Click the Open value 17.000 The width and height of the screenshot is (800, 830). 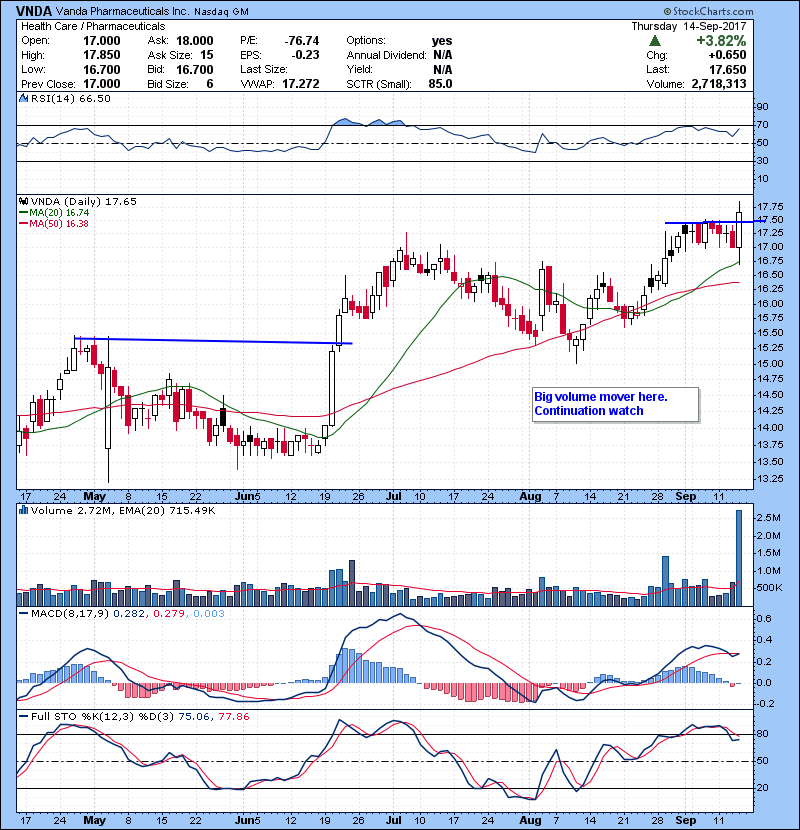(x=102, y=41)
